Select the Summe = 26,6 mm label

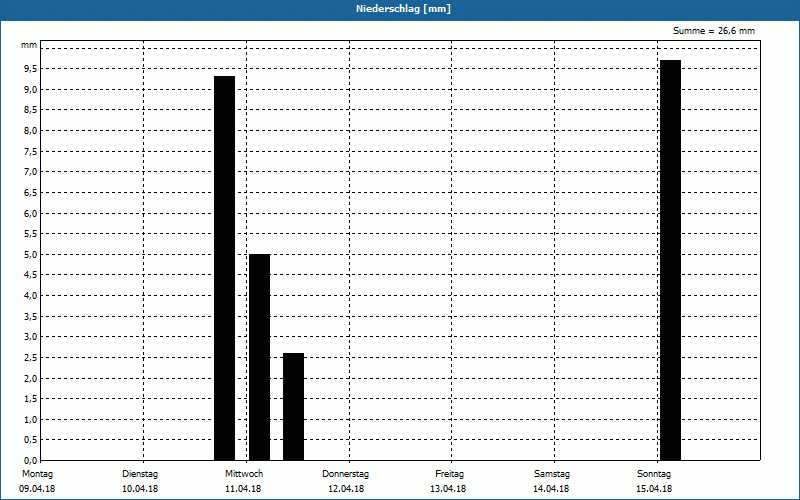[x=714, y=31]
